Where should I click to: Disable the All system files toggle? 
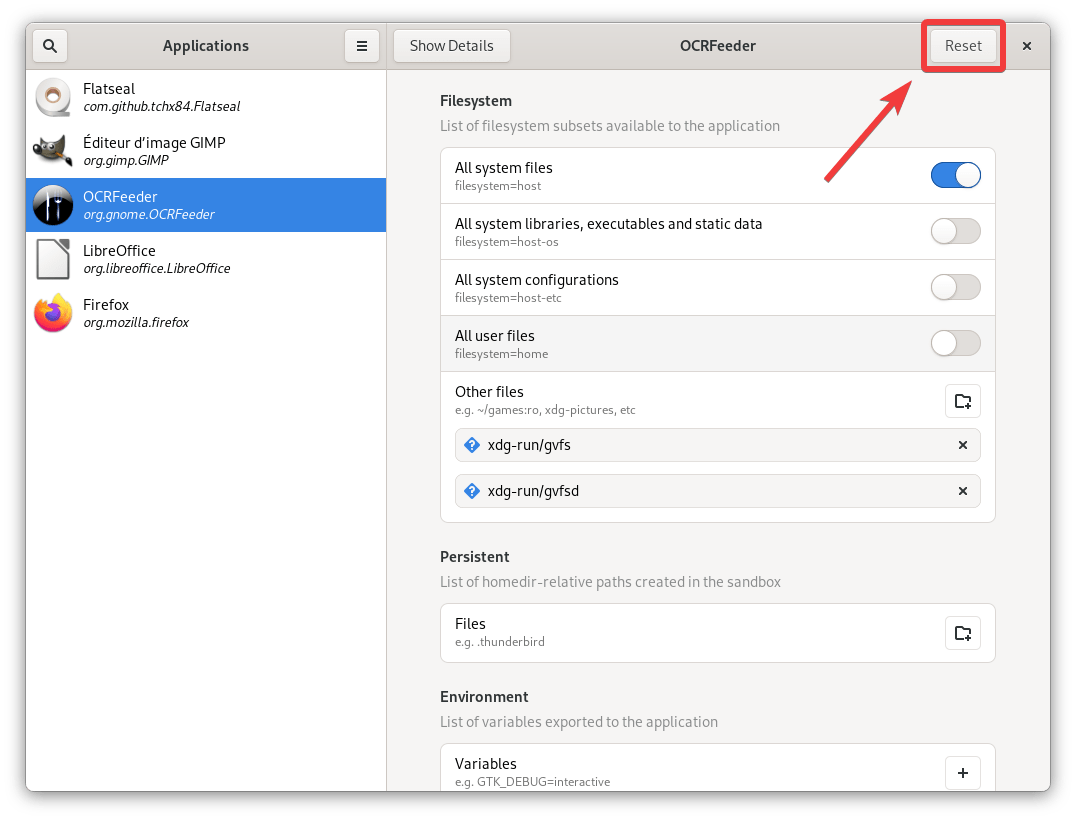click(x=955, y=176)
